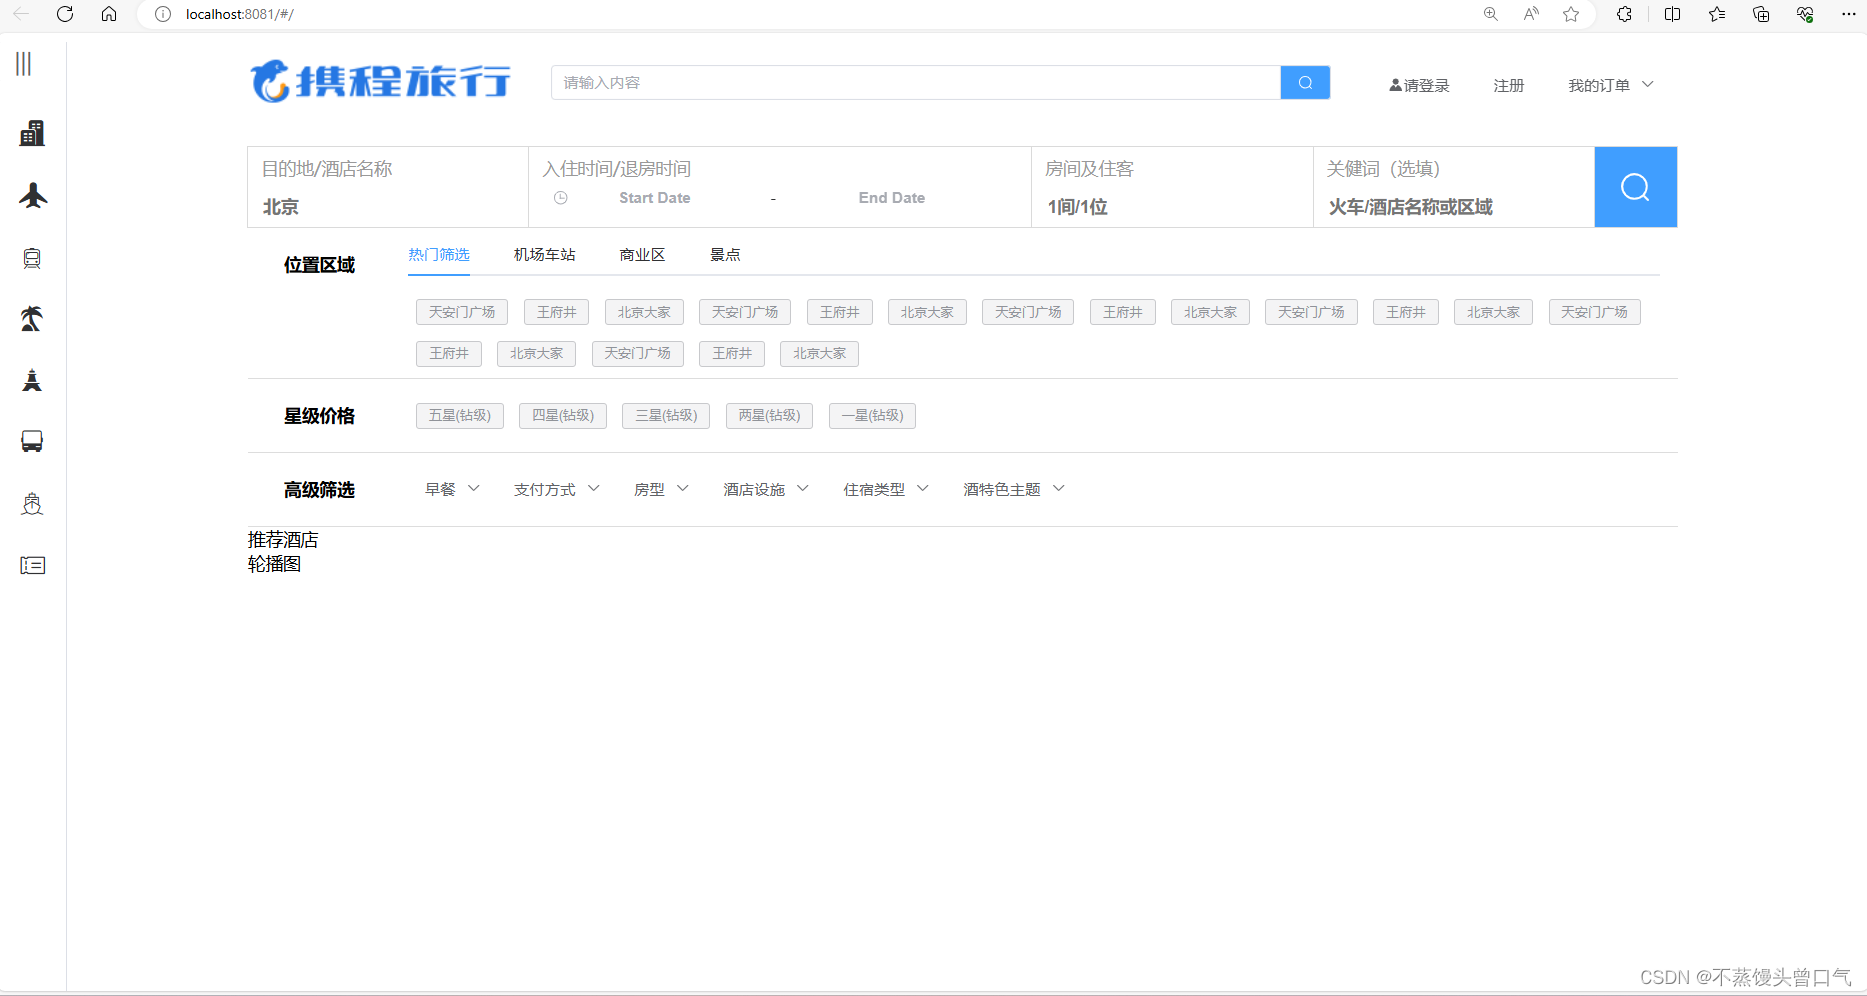Click the 关键词 keyword input field

coord(1454,207)
